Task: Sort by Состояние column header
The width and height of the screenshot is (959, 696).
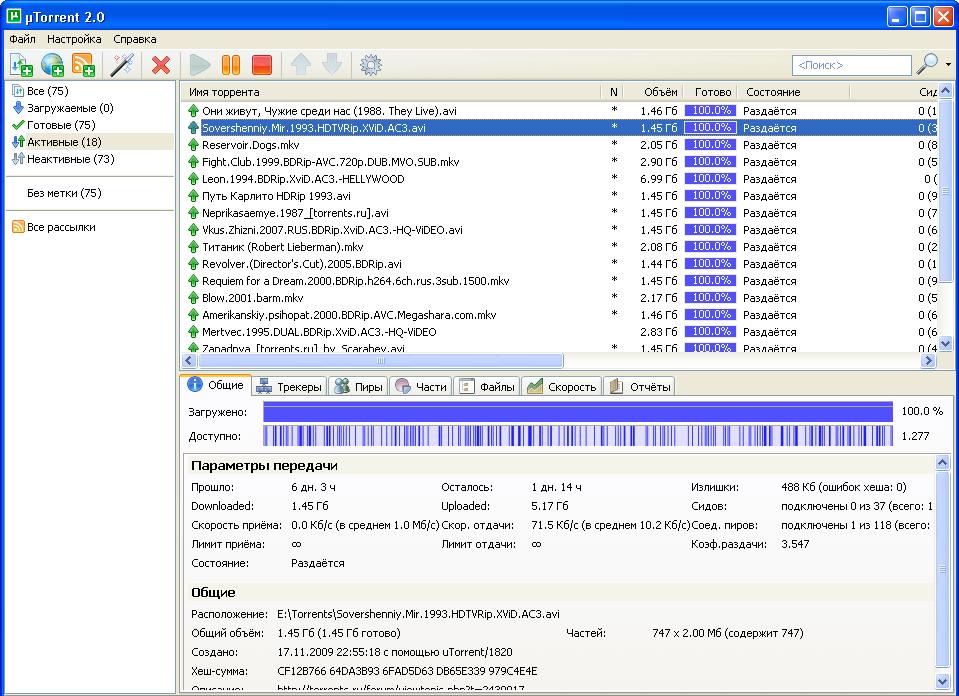Action: [x=794, y=92]
